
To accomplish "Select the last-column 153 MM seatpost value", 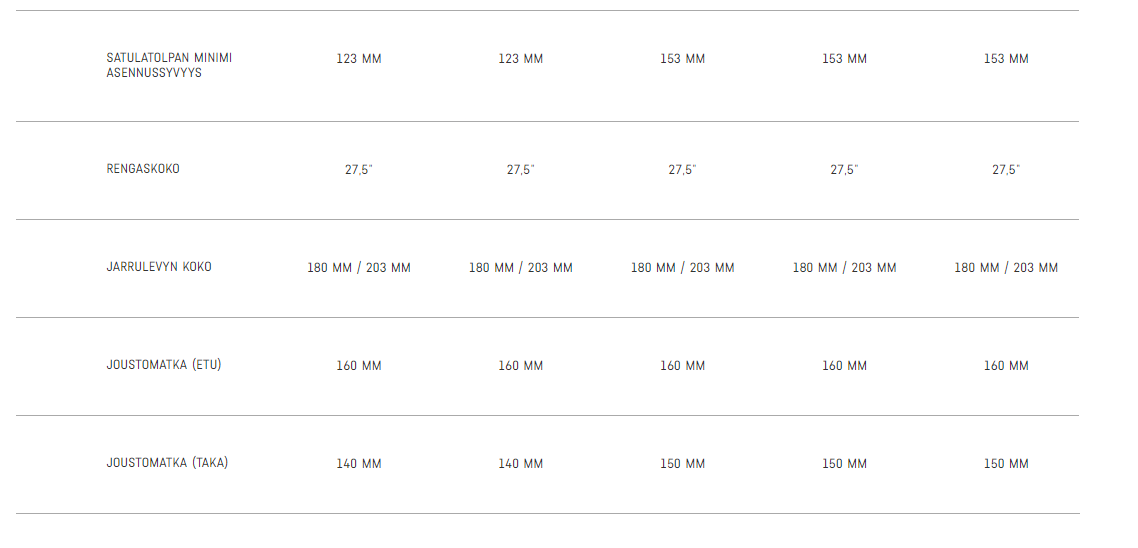I will 1006,59.
